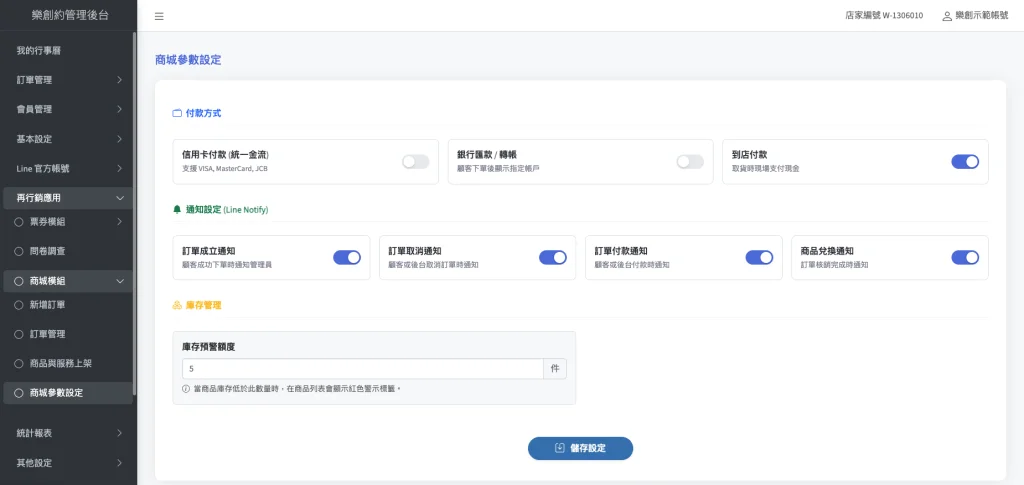The height and width of the screenshot is (485, 1024).
Task: Turn on 銀行匯款 / 轉帳 toggle
Action: tap(689, 162)
